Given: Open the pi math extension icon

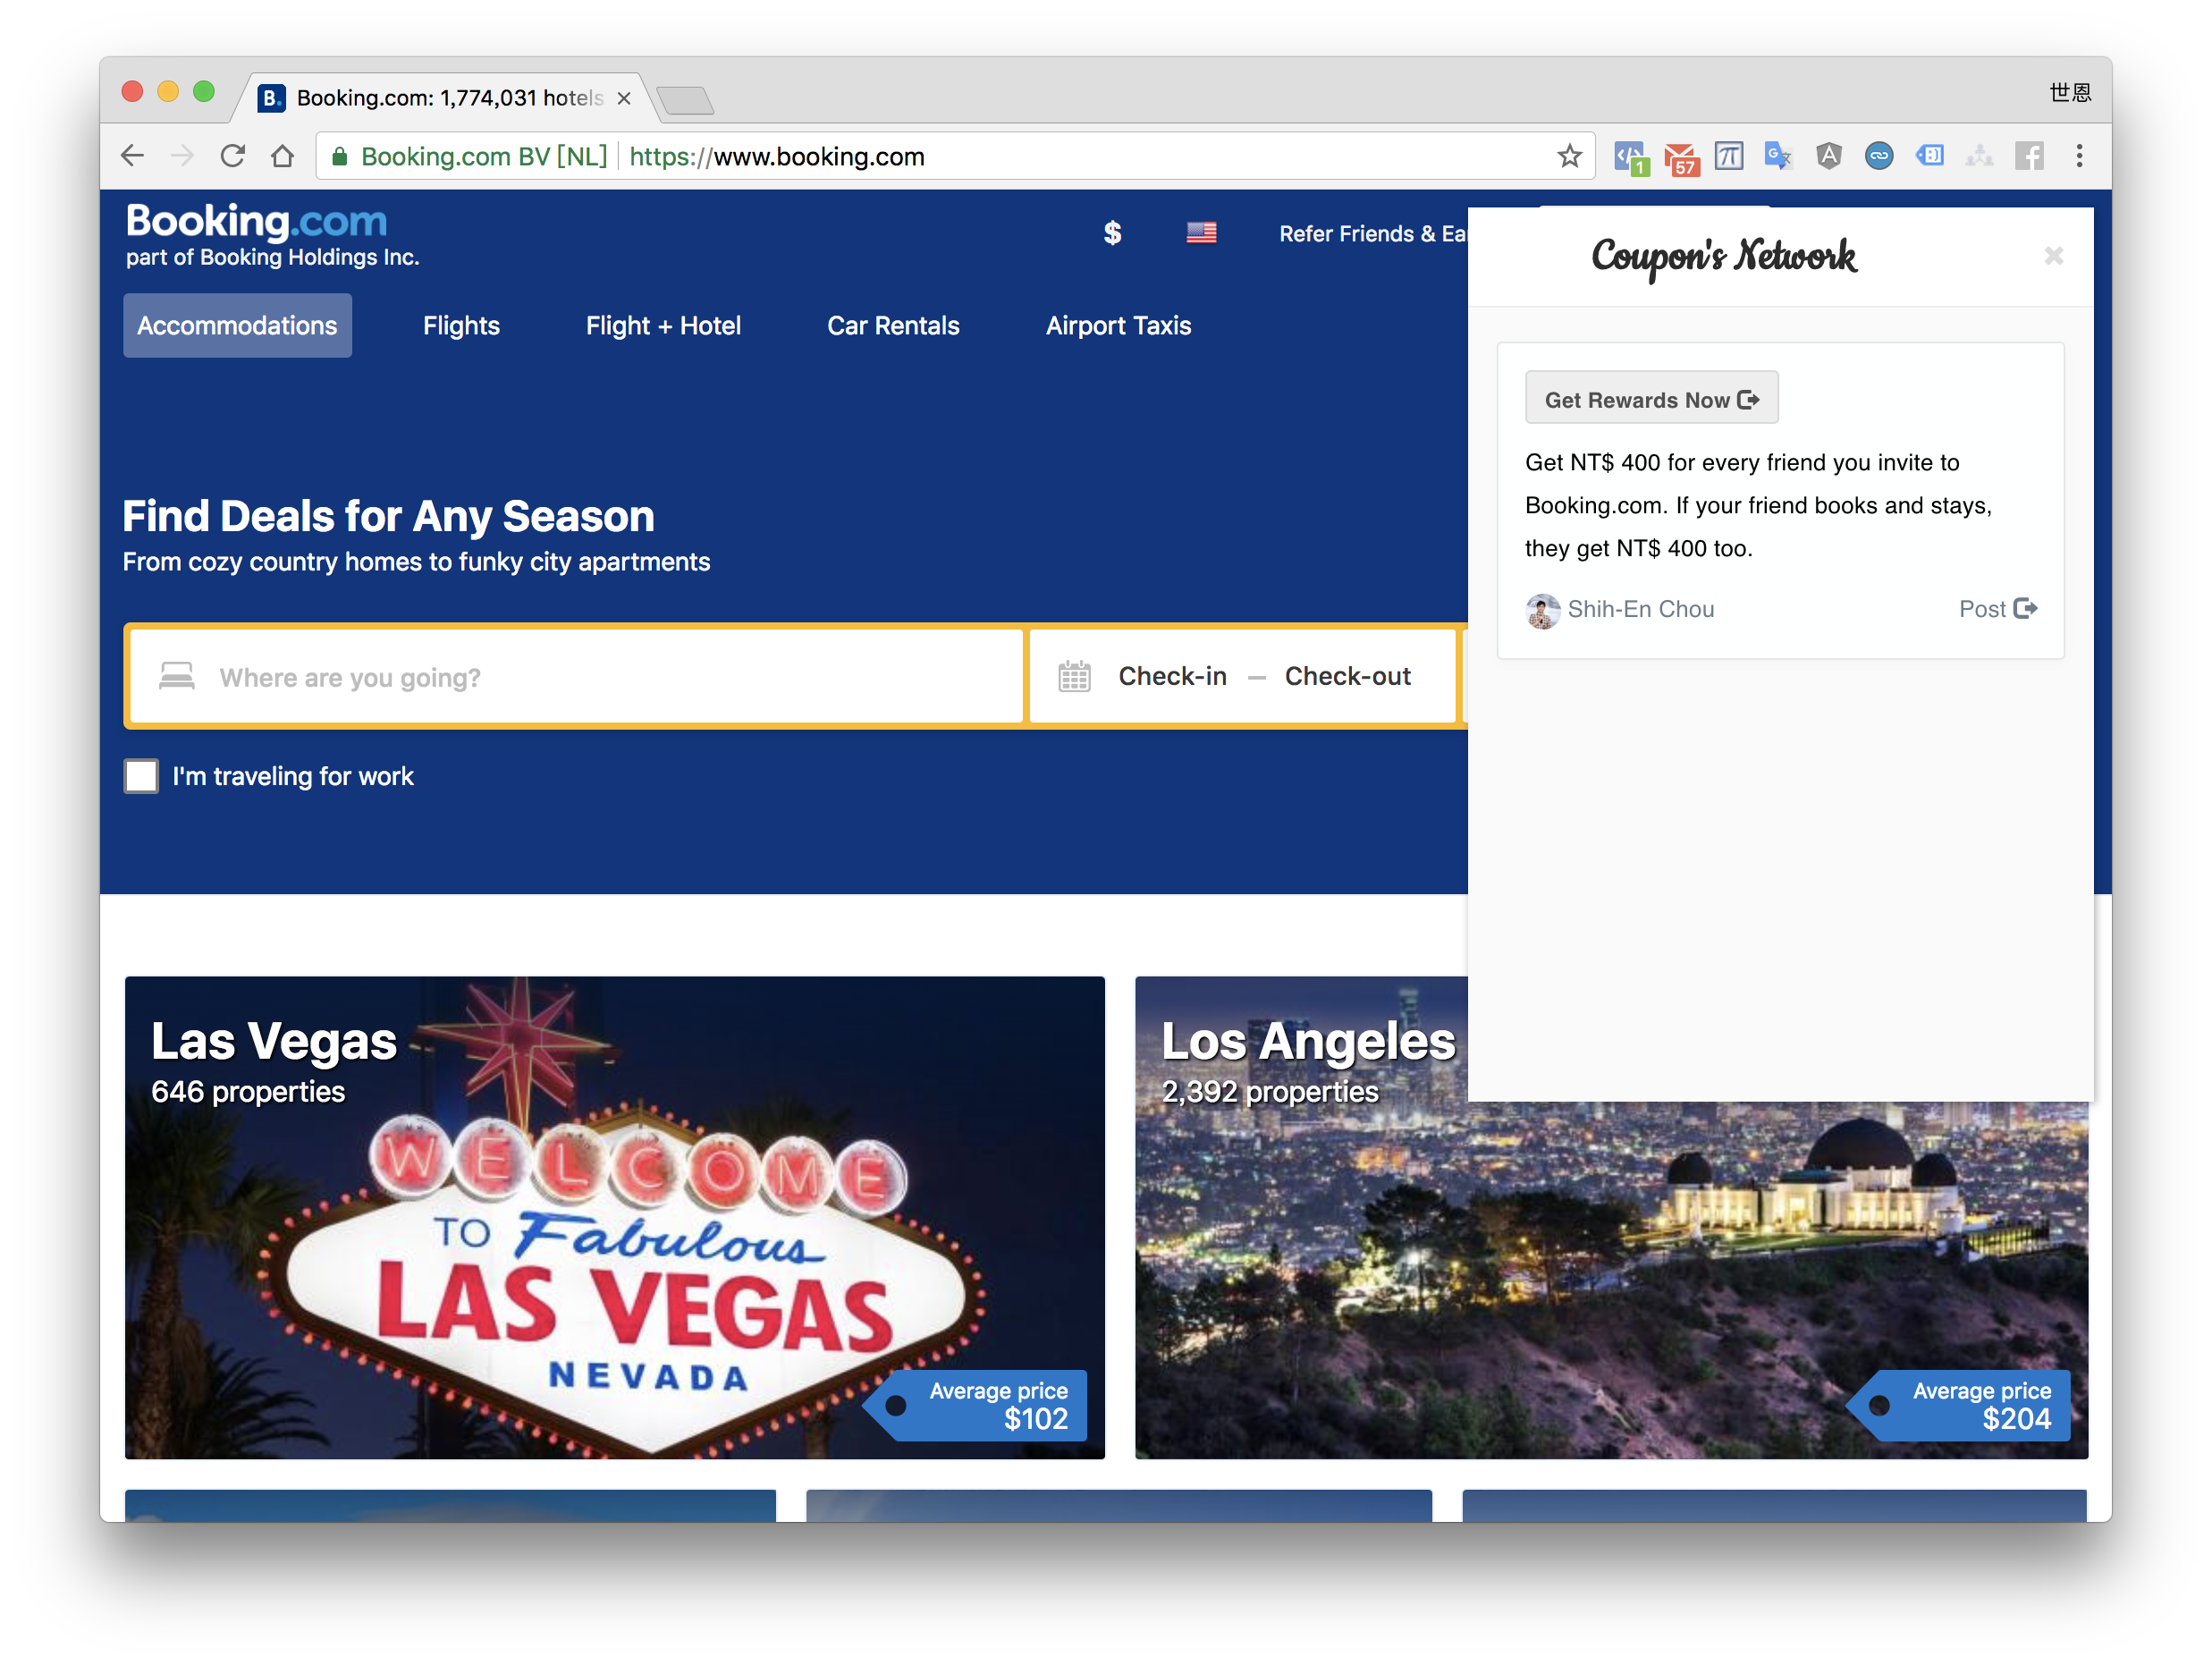Looking at the screenshot, I should (1729, 156).
